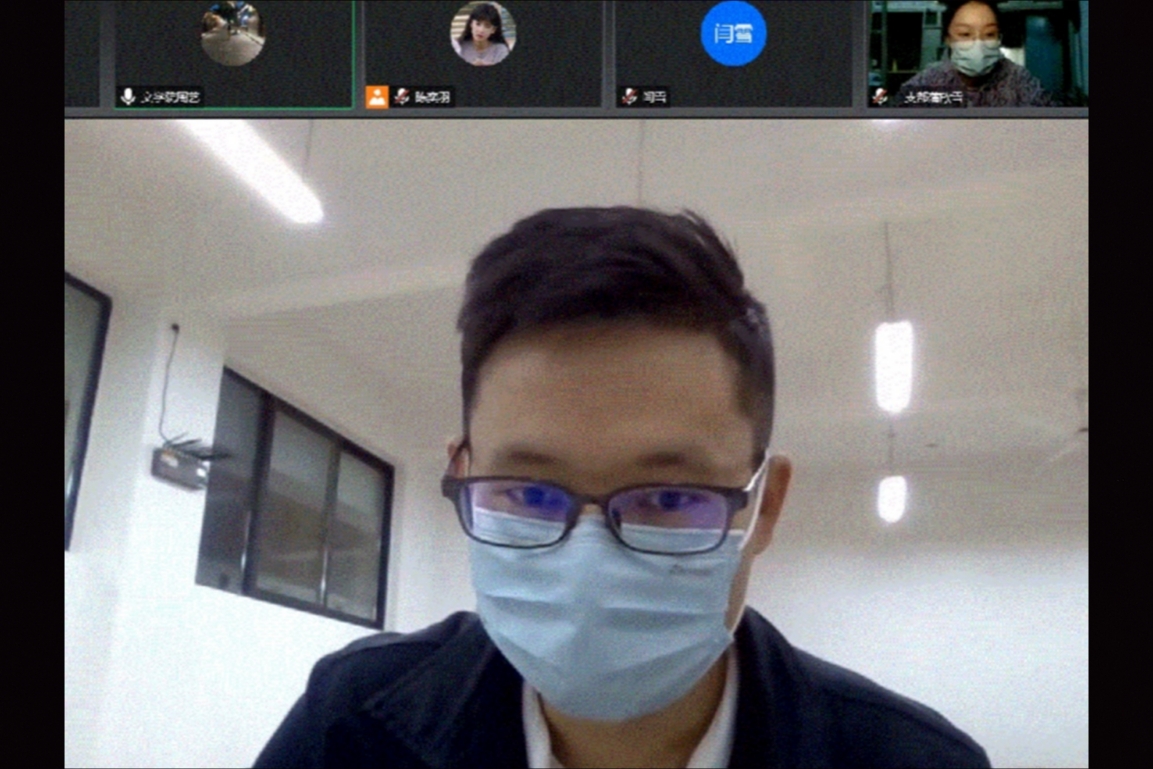
Task: Click the active microphone icon in green-bordered tile
Action: pyautogui.click(x=128, y=97)
